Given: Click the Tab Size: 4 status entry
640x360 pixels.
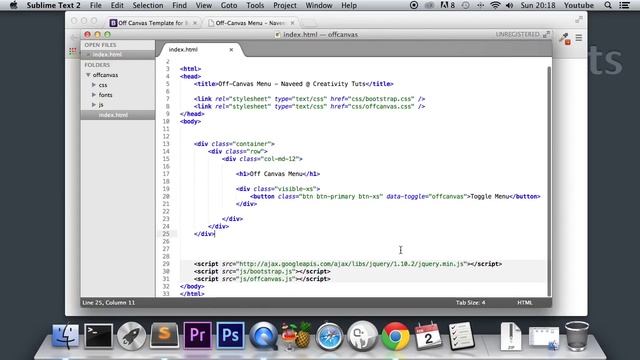Looking at the screenshot, I should click(471, 302).
